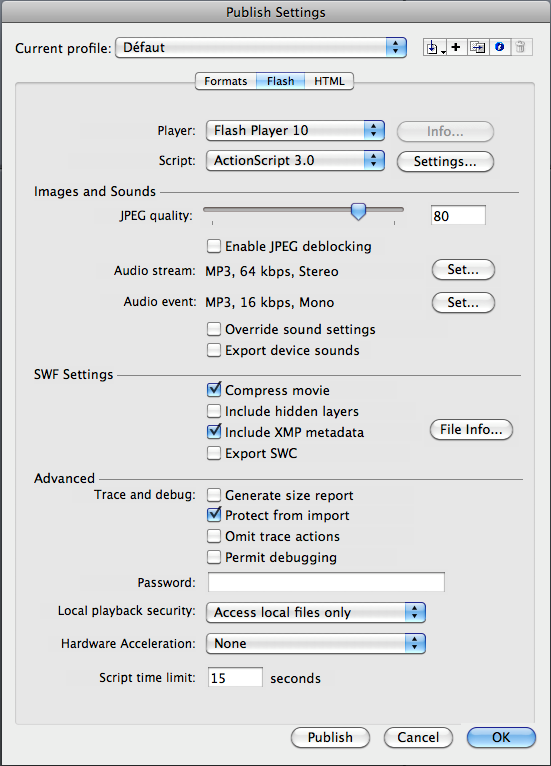Click the Publish button
The width and height of the screenshot is (551, 766).
330,737
